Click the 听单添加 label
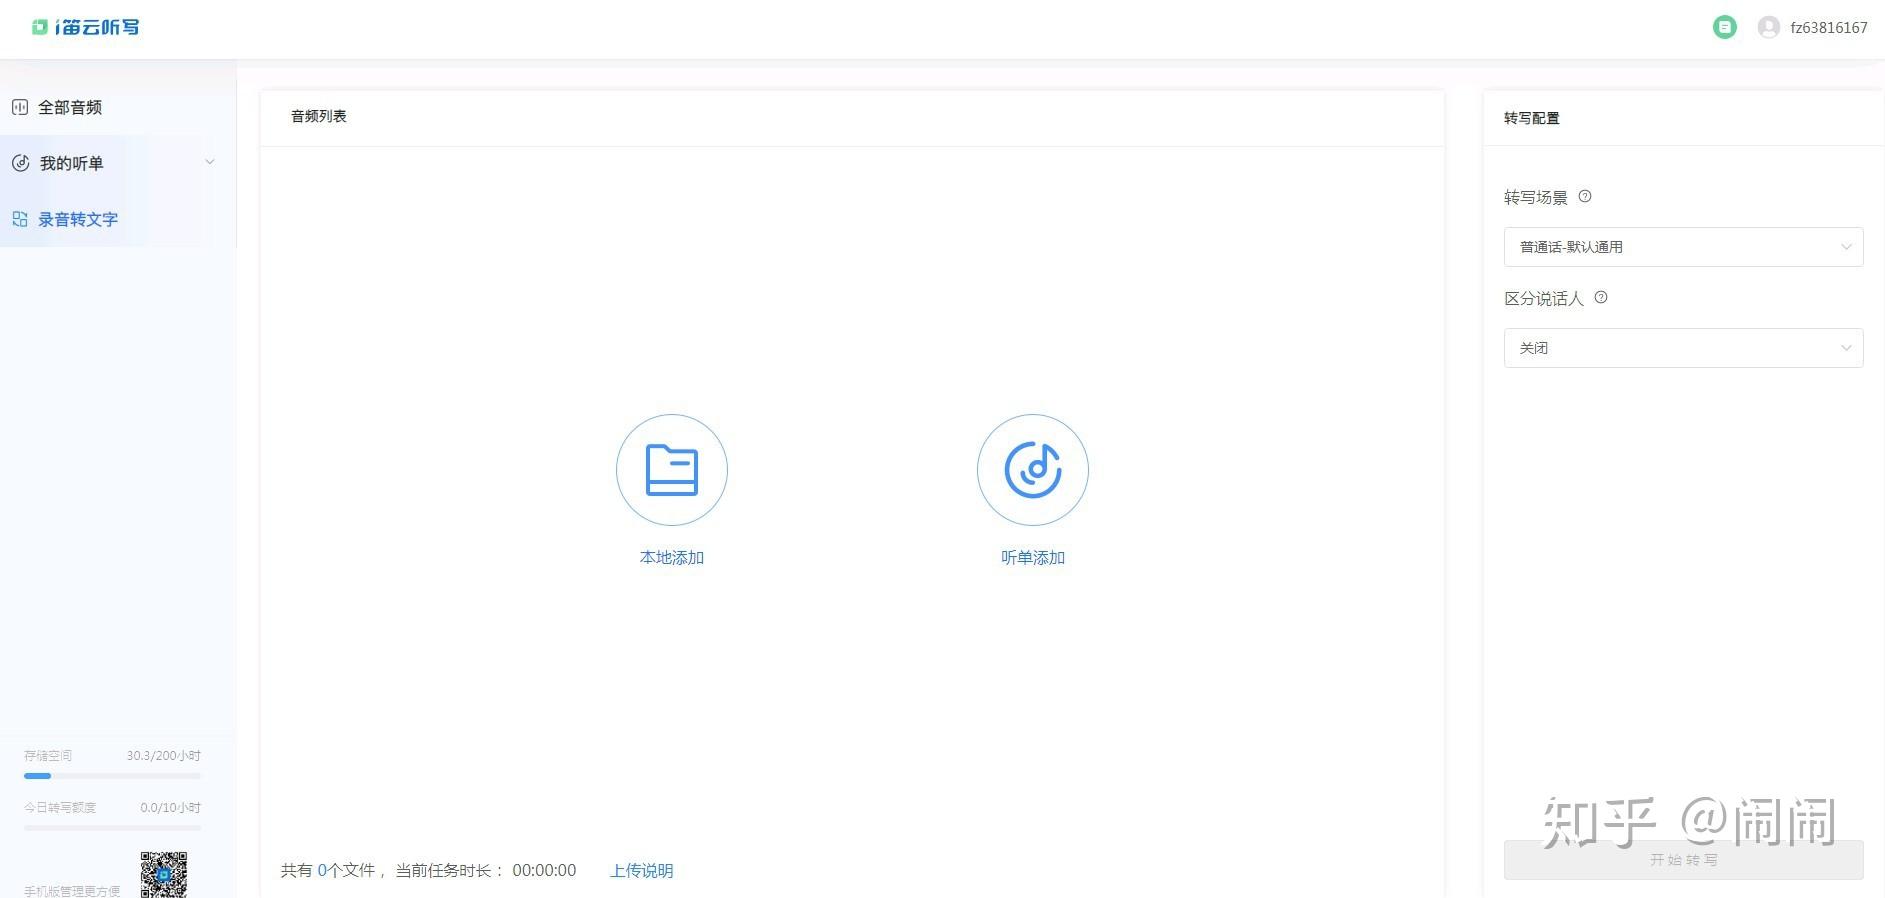Screen dimensions: 1885x898 pyautogui.click(x=1033, y=558)
